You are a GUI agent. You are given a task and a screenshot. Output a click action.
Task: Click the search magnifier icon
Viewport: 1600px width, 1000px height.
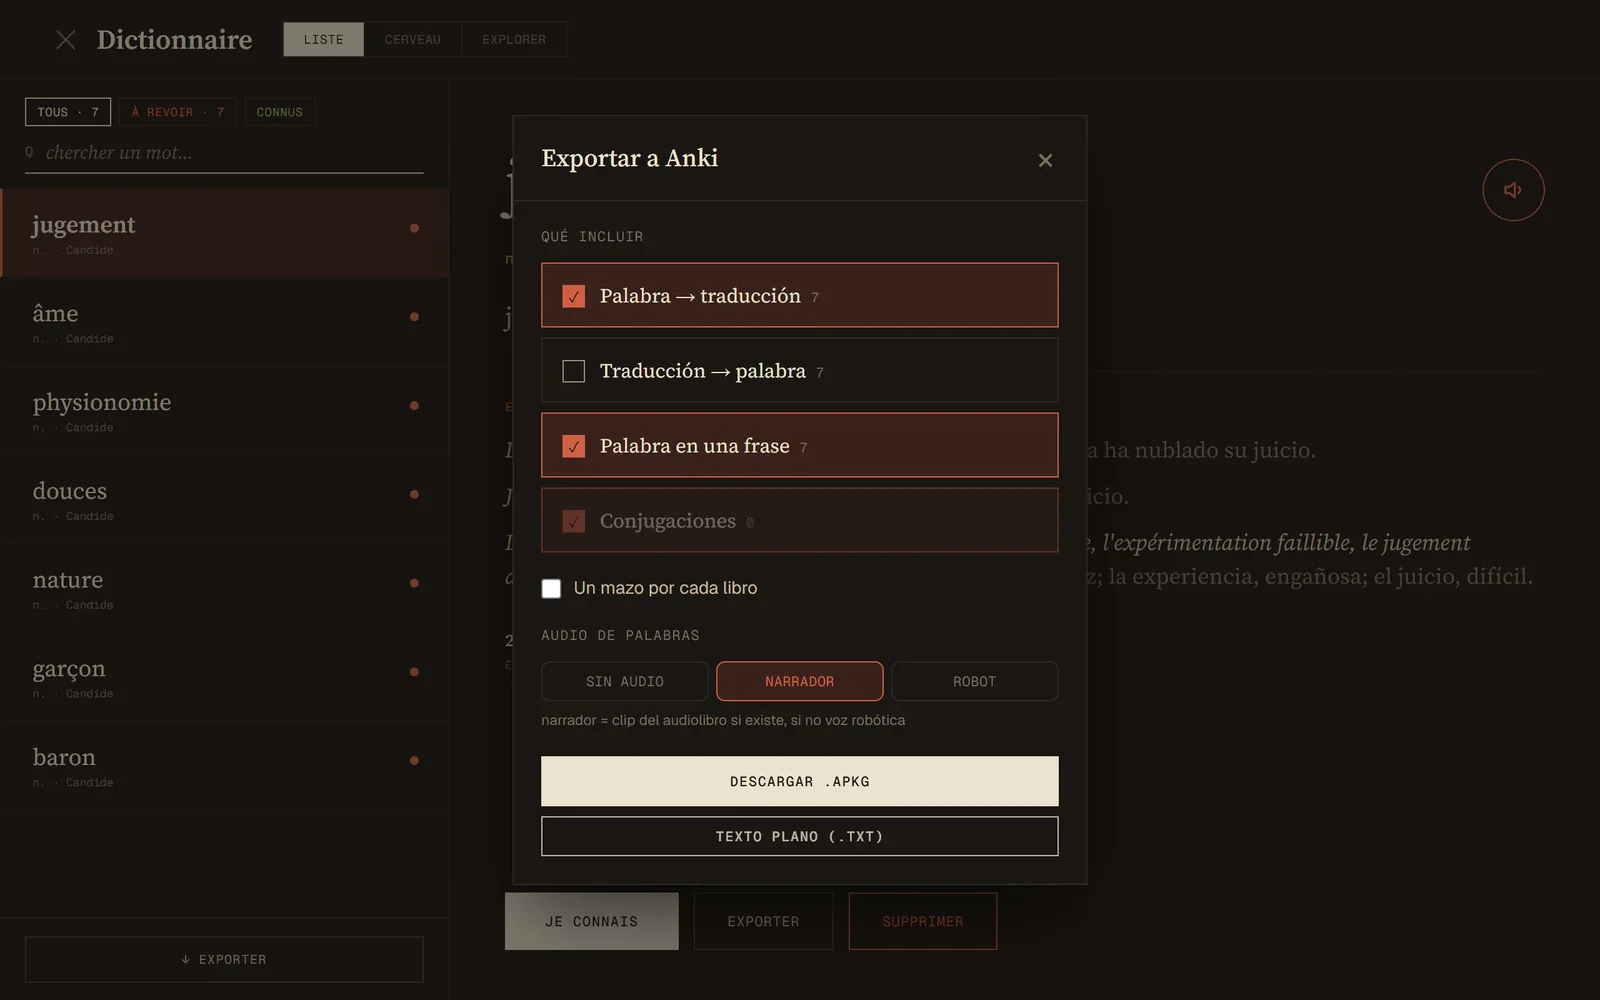30,152
